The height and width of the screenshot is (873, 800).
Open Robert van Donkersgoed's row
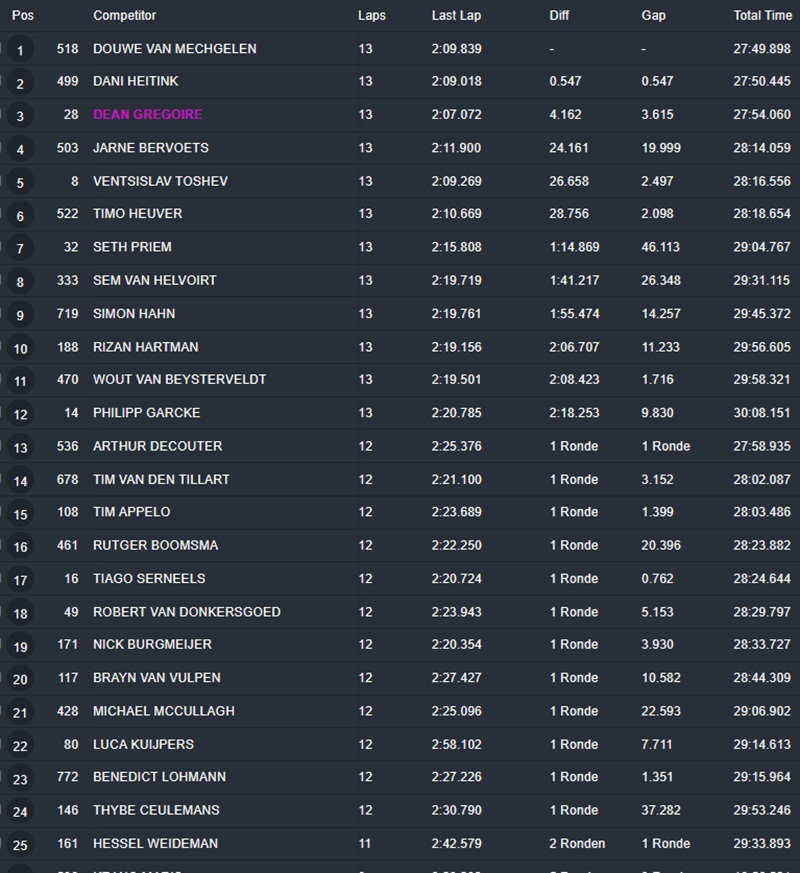(x=186, y=612)
